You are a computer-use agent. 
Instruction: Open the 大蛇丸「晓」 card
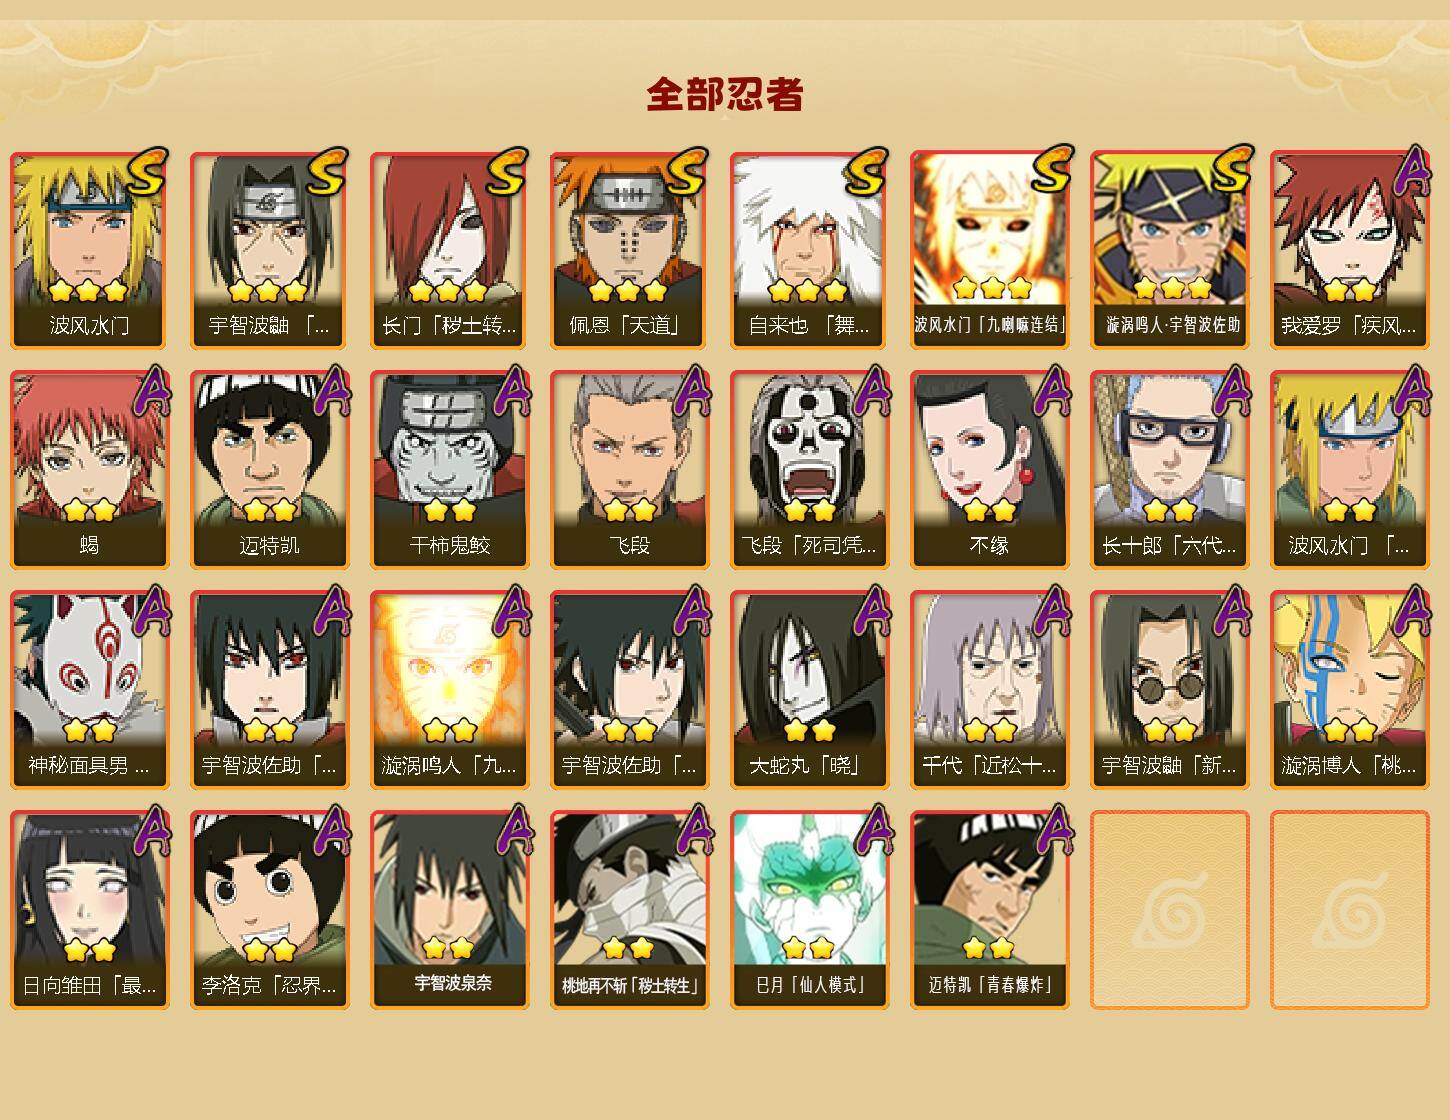[809, 690]
